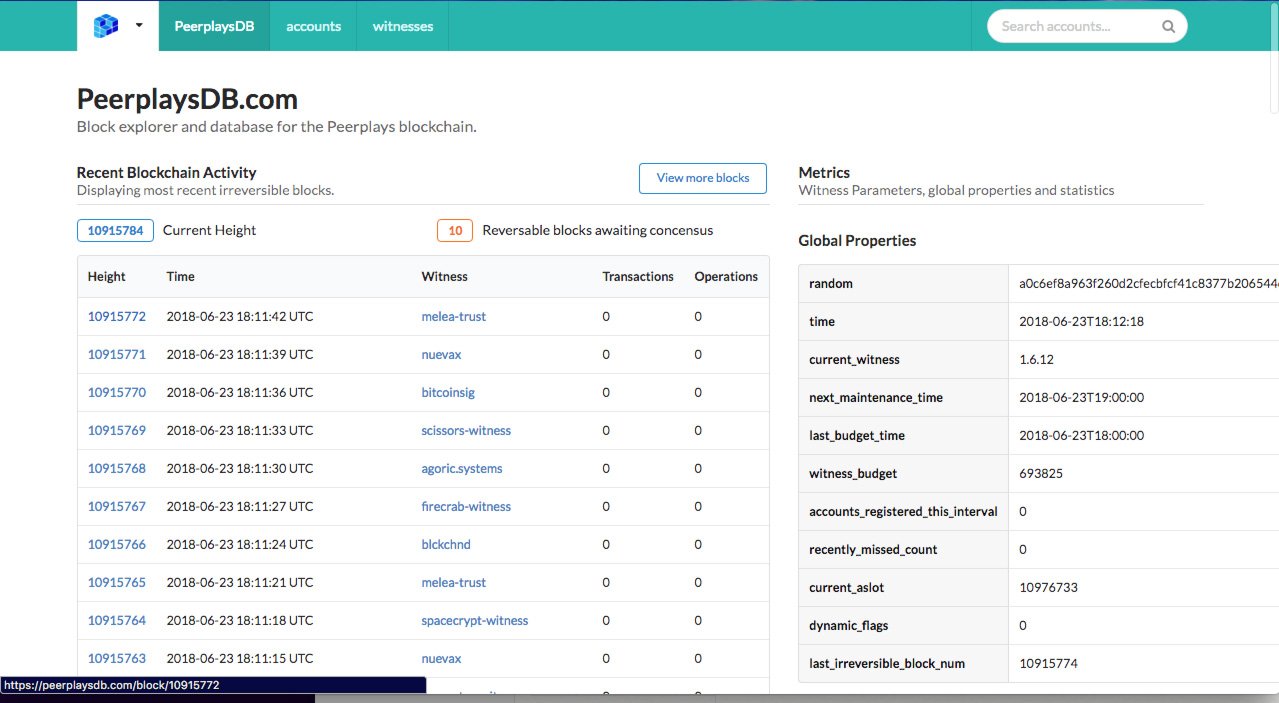Open block 10915765
The height and width of the screenshot is (703, 1279).
click(x=117, y=583)
